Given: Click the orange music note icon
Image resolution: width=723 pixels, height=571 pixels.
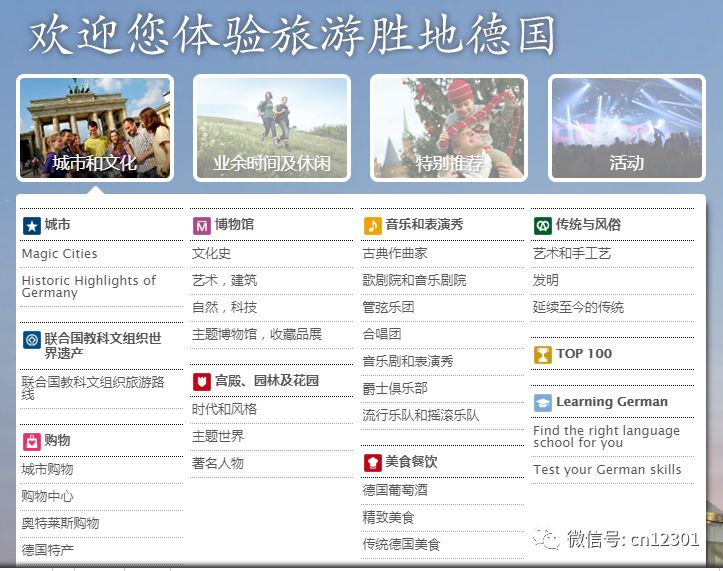Looking at the screenshot, I should click(373, 226).
